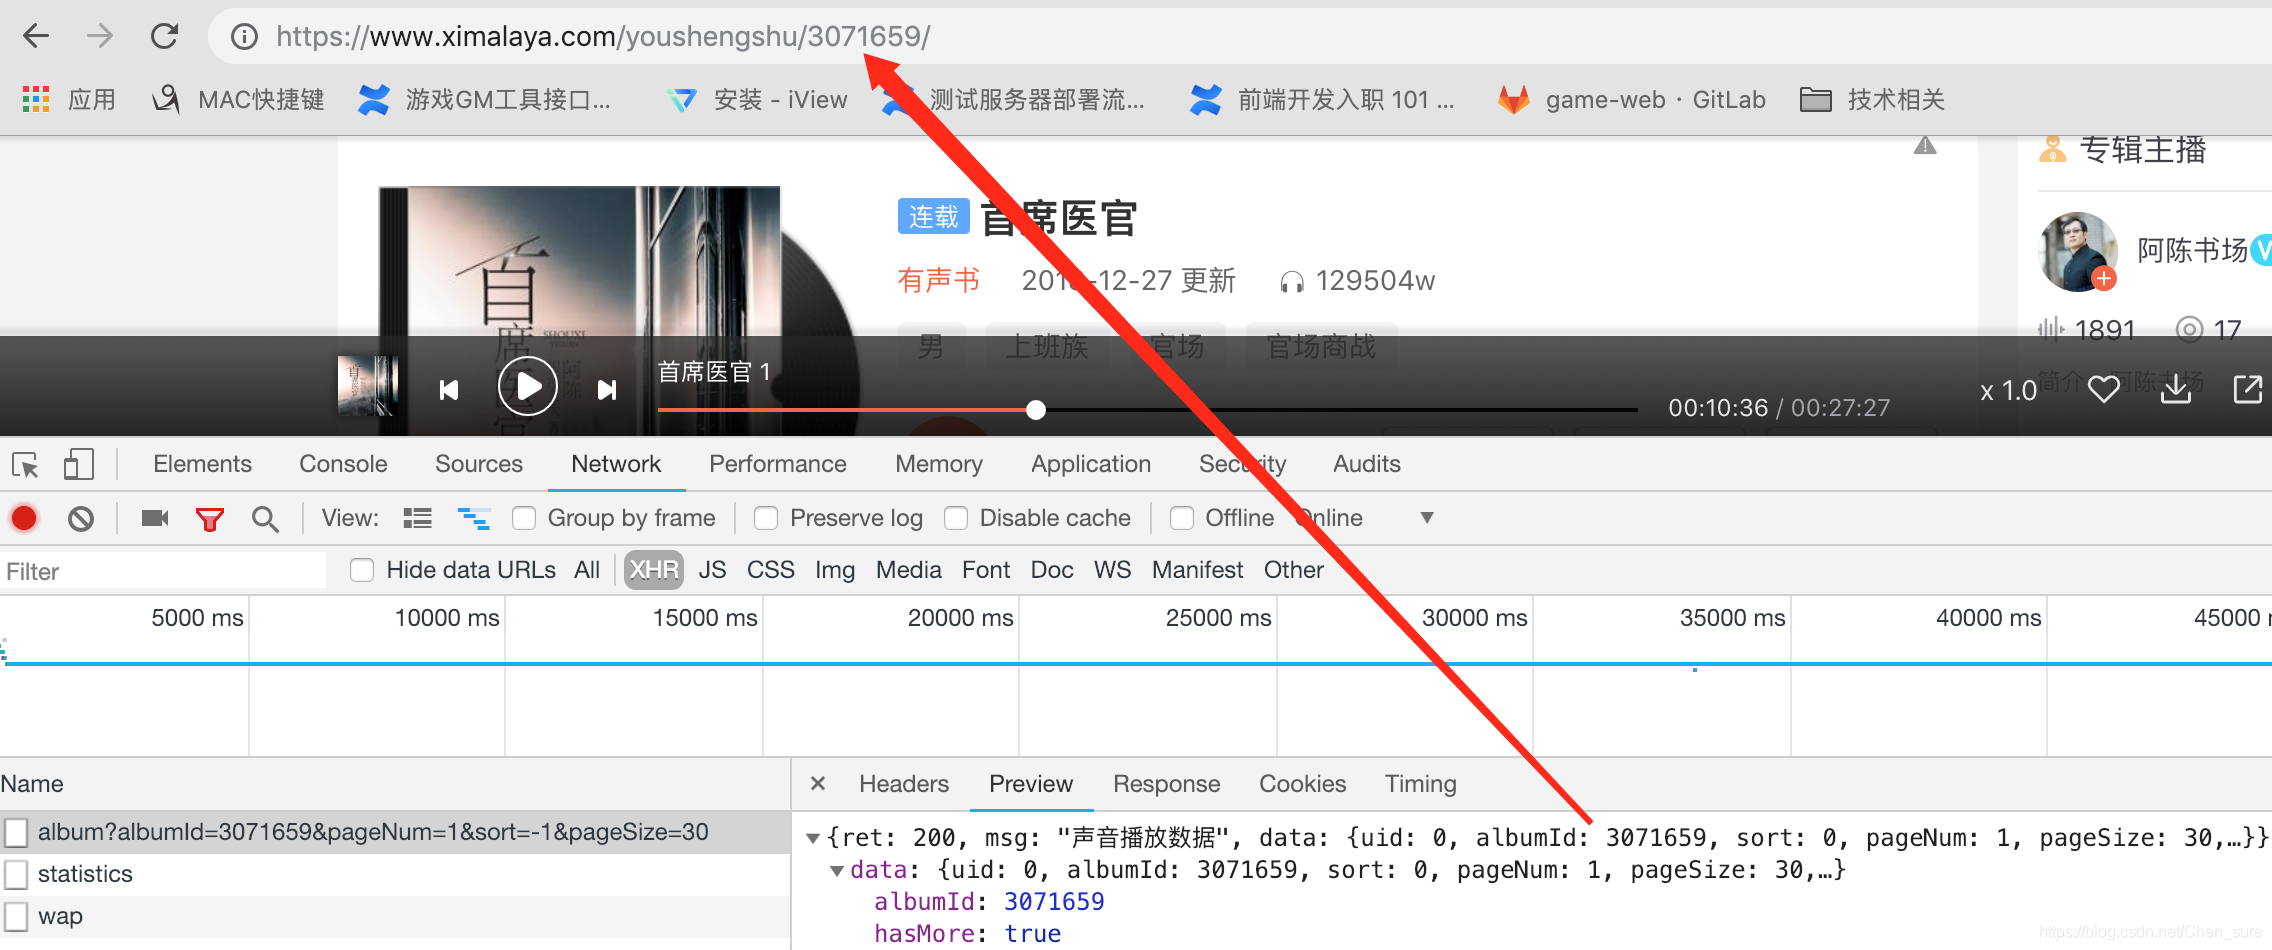Image resolution: width=2272 pixels, height=950 pixels.
Task: Enable the Offline checkbox
Action: [1182, 518]
